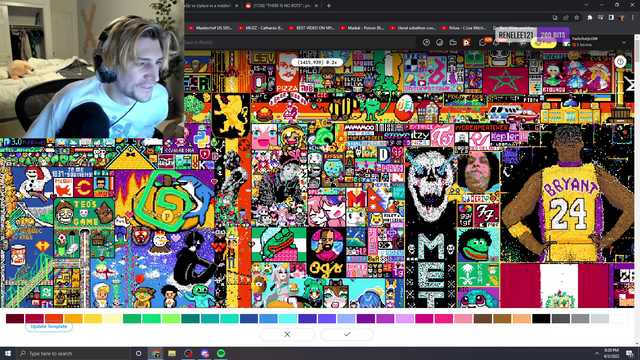The width and height of the screenshot is (640, 360).
Task: Open Chrome from the taskbar
Action: (x=156, y=353)
